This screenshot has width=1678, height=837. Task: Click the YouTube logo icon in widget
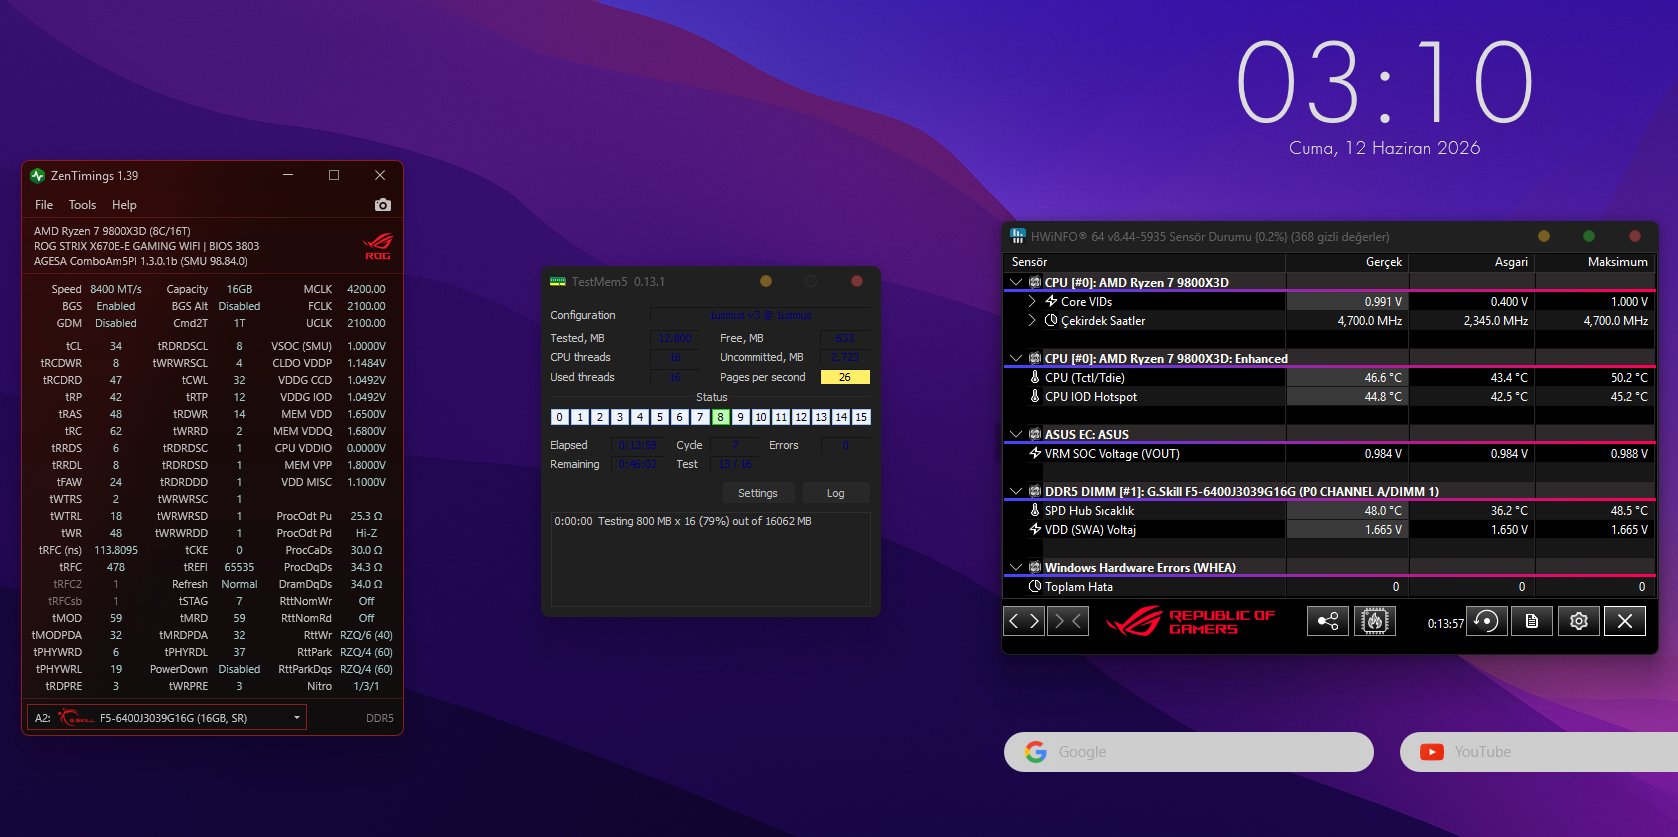(x=1432, y=752)
